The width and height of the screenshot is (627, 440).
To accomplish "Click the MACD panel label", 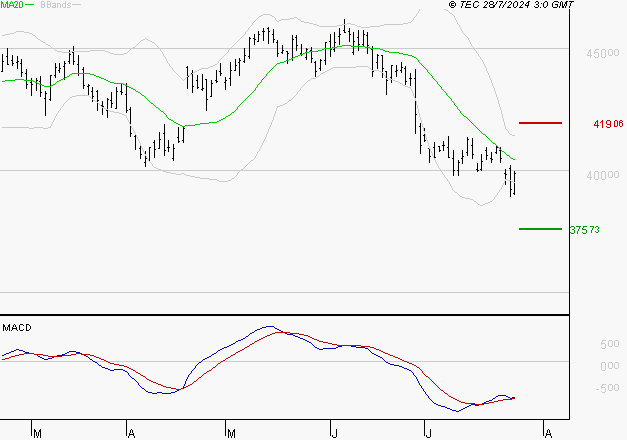I will click(17, 328).
